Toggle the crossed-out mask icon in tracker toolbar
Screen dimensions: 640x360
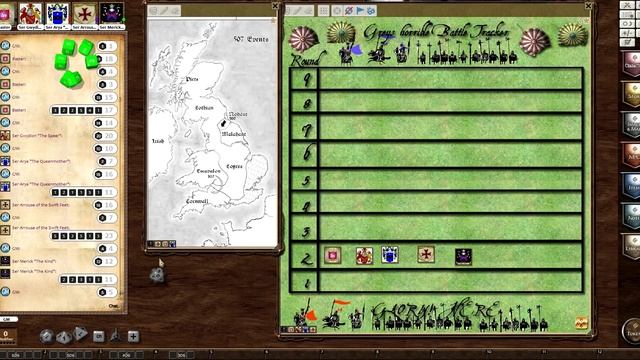click(x=349, y=11)
